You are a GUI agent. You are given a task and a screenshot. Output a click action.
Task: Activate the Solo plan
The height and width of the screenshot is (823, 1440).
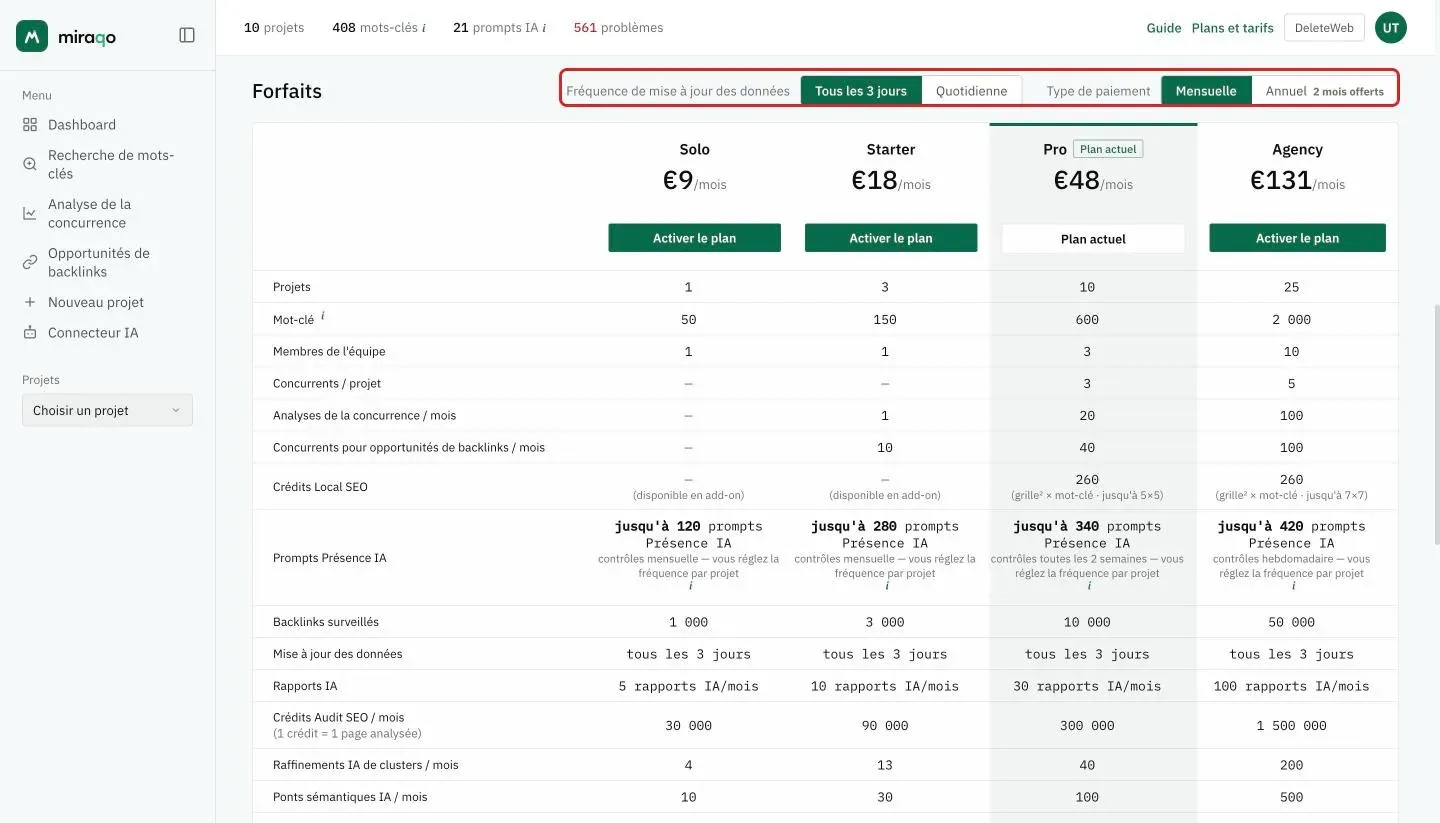[695, 238]
